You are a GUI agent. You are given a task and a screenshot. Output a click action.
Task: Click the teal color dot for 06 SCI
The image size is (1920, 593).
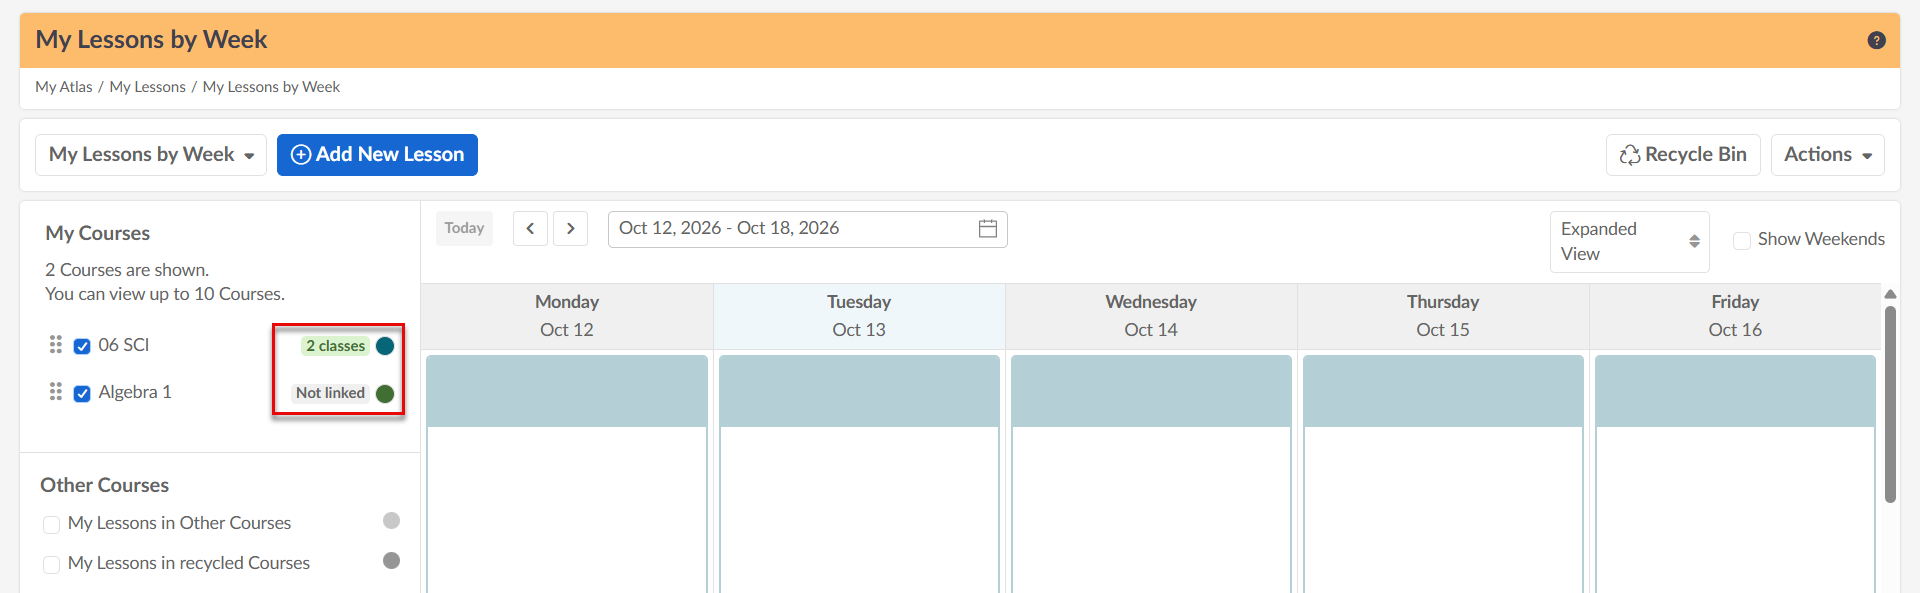[385, 346]
